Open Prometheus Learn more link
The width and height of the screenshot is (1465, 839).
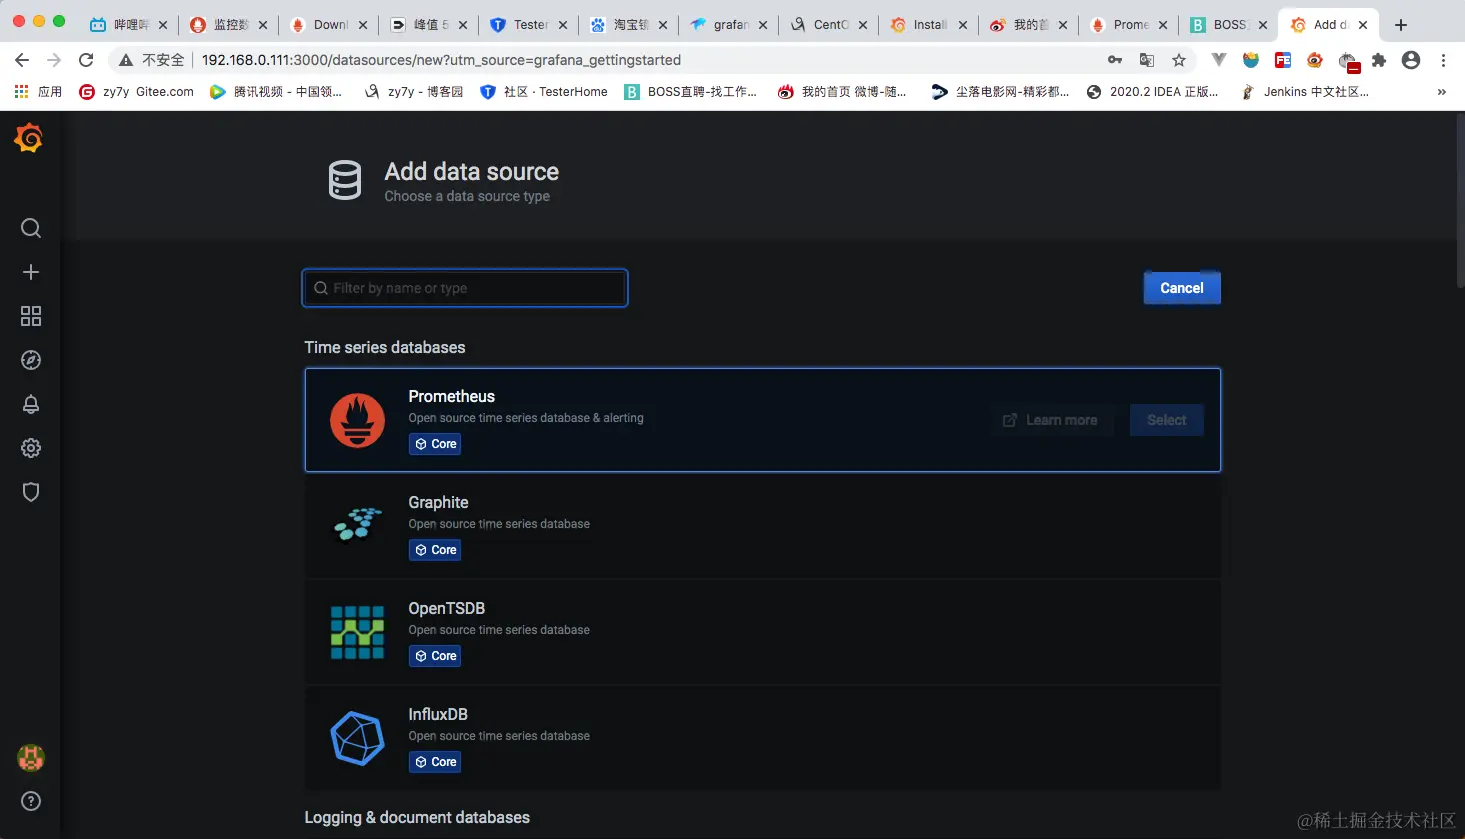point(1050,420)
